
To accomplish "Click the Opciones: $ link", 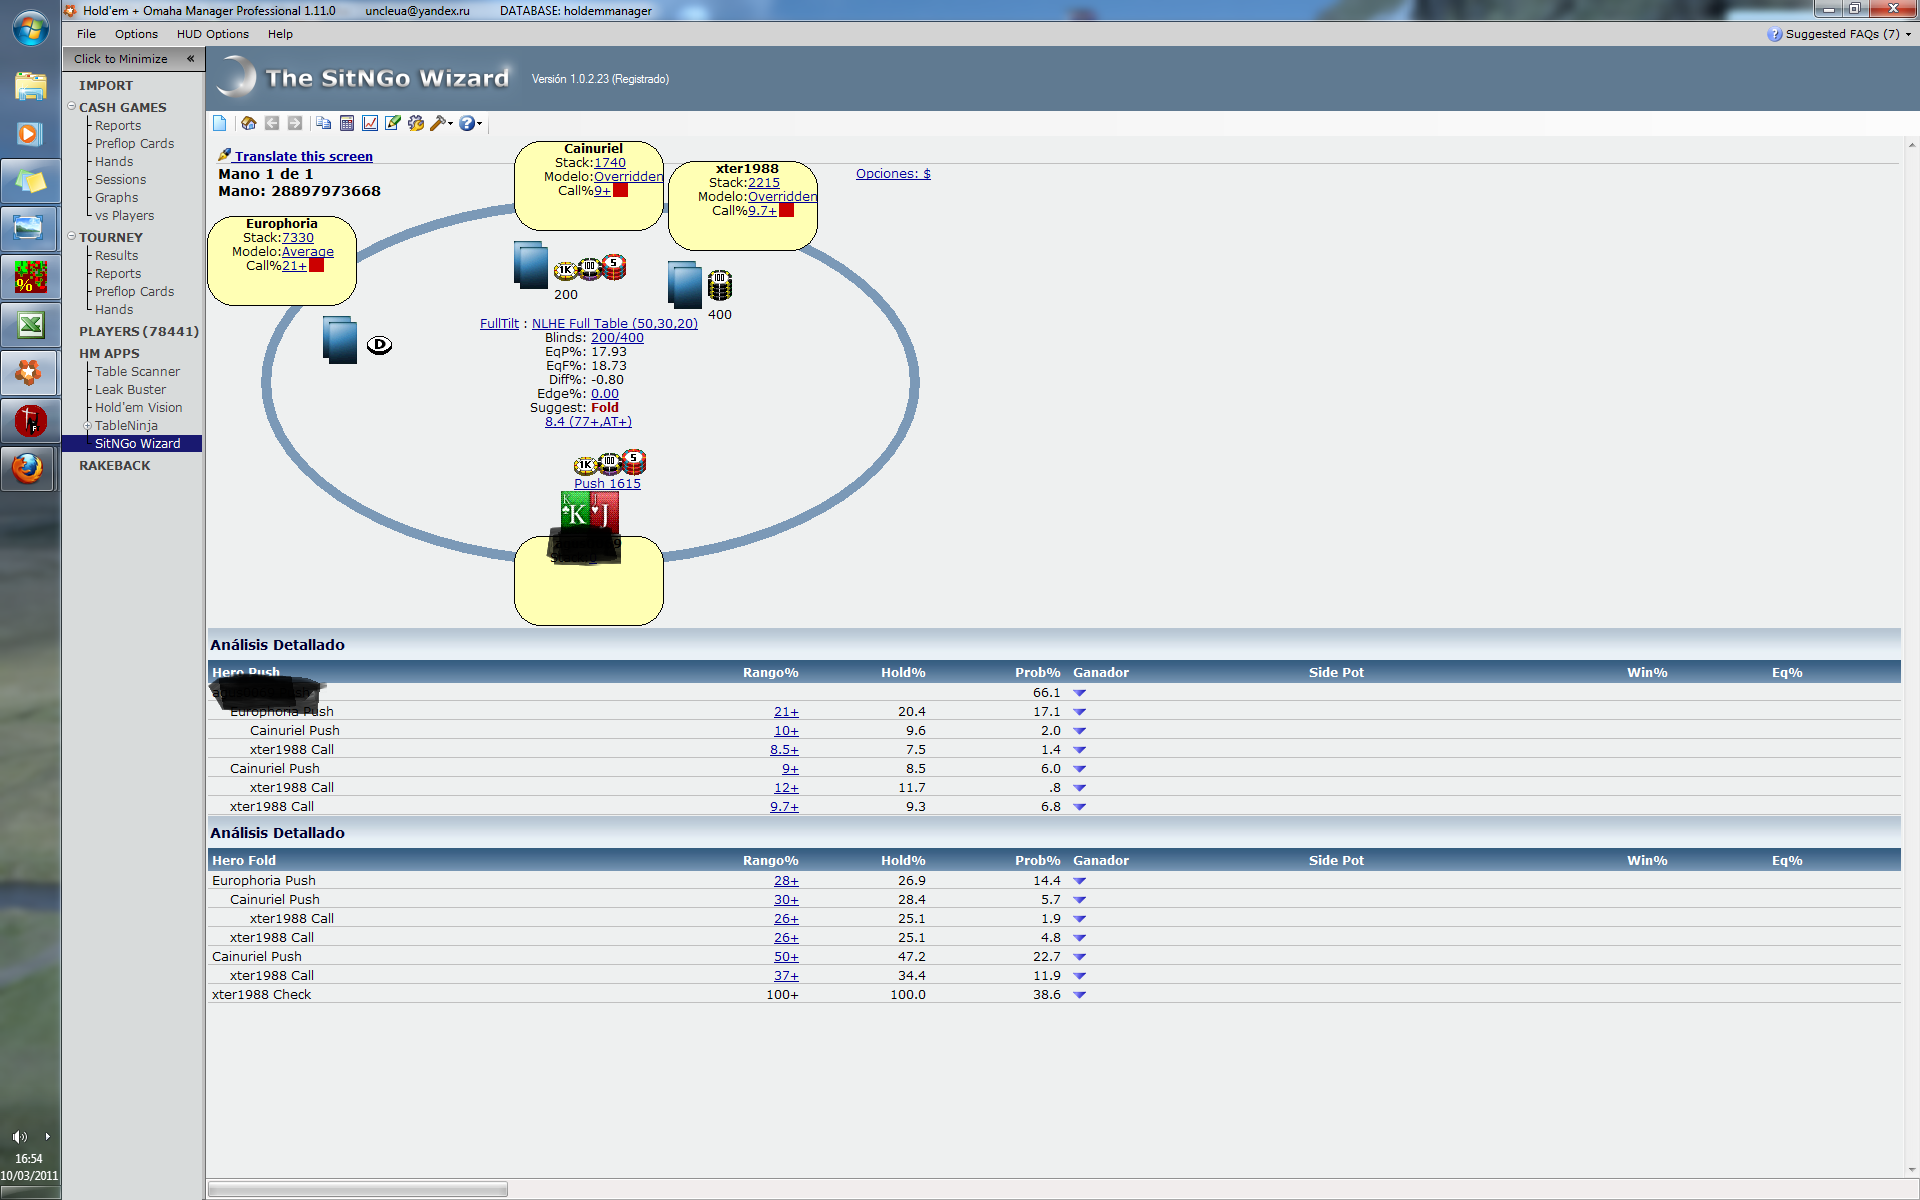I will pos(893,173).
